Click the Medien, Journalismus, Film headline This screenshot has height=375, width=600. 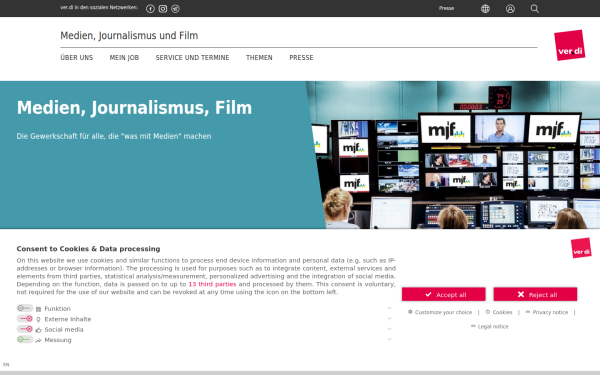click(x=134, y=108)
